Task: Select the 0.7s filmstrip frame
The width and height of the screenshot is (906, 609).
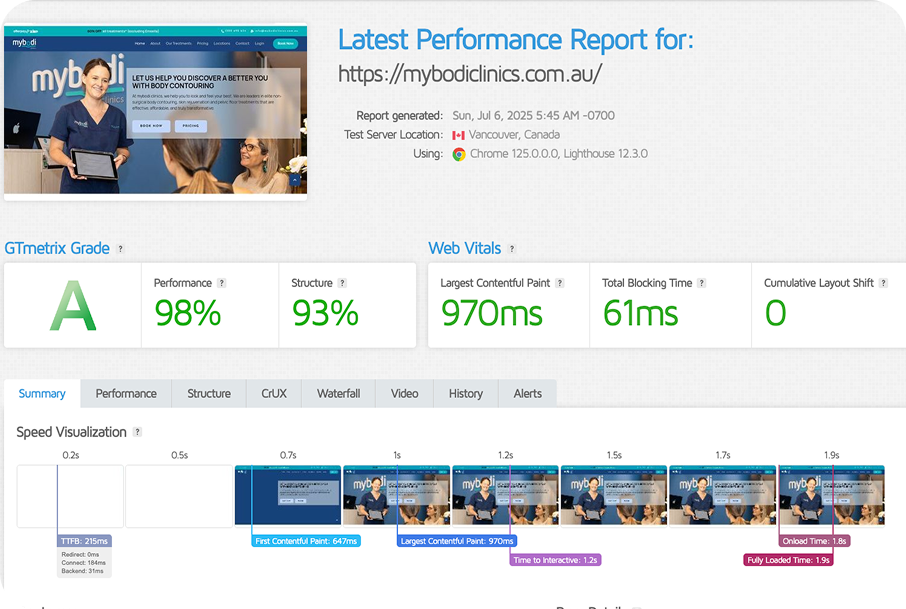Action: coord(288,496)
